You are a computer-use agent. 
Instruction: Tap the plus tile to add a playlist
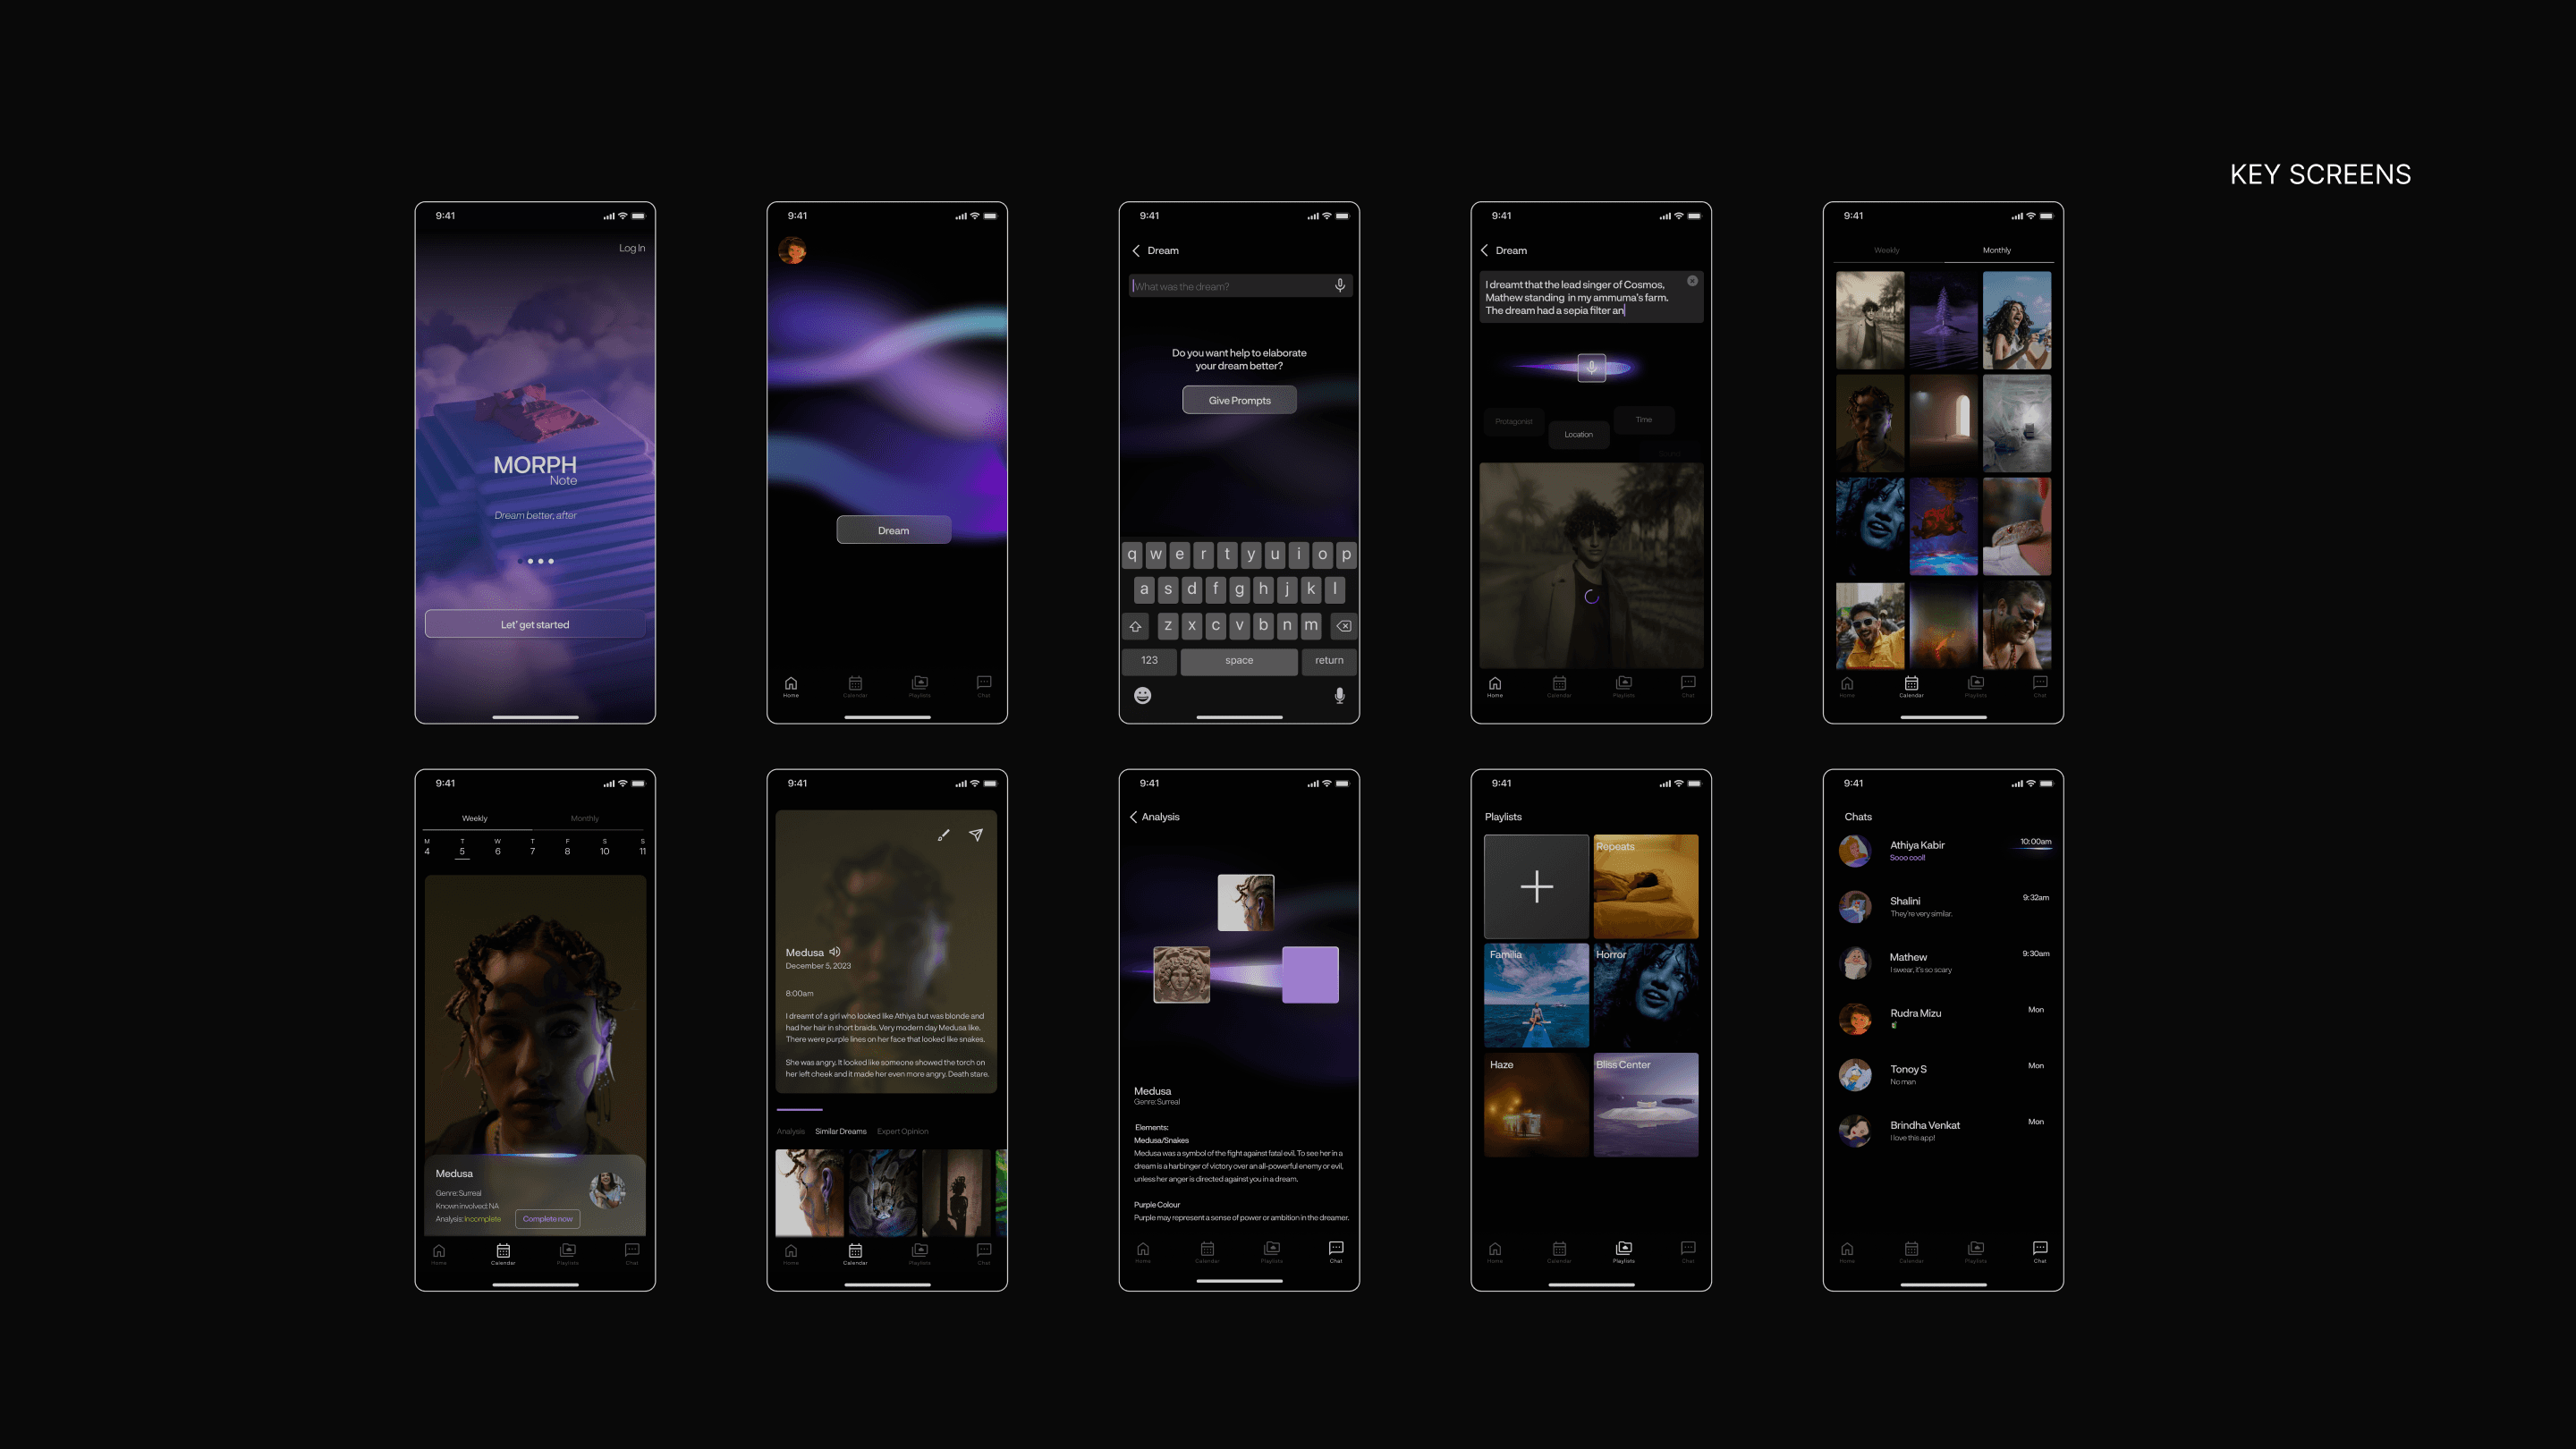pos(1536,886)
